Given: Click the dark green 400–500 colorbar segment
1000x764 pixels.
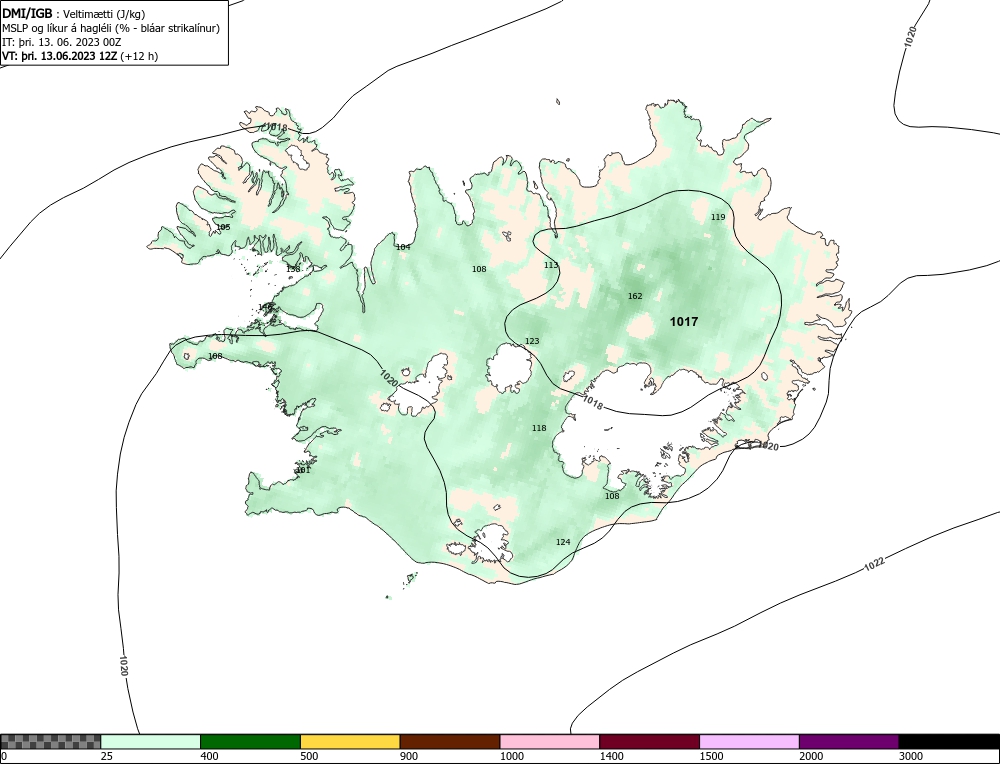Looking at the screenshot, I should point(250,742).
